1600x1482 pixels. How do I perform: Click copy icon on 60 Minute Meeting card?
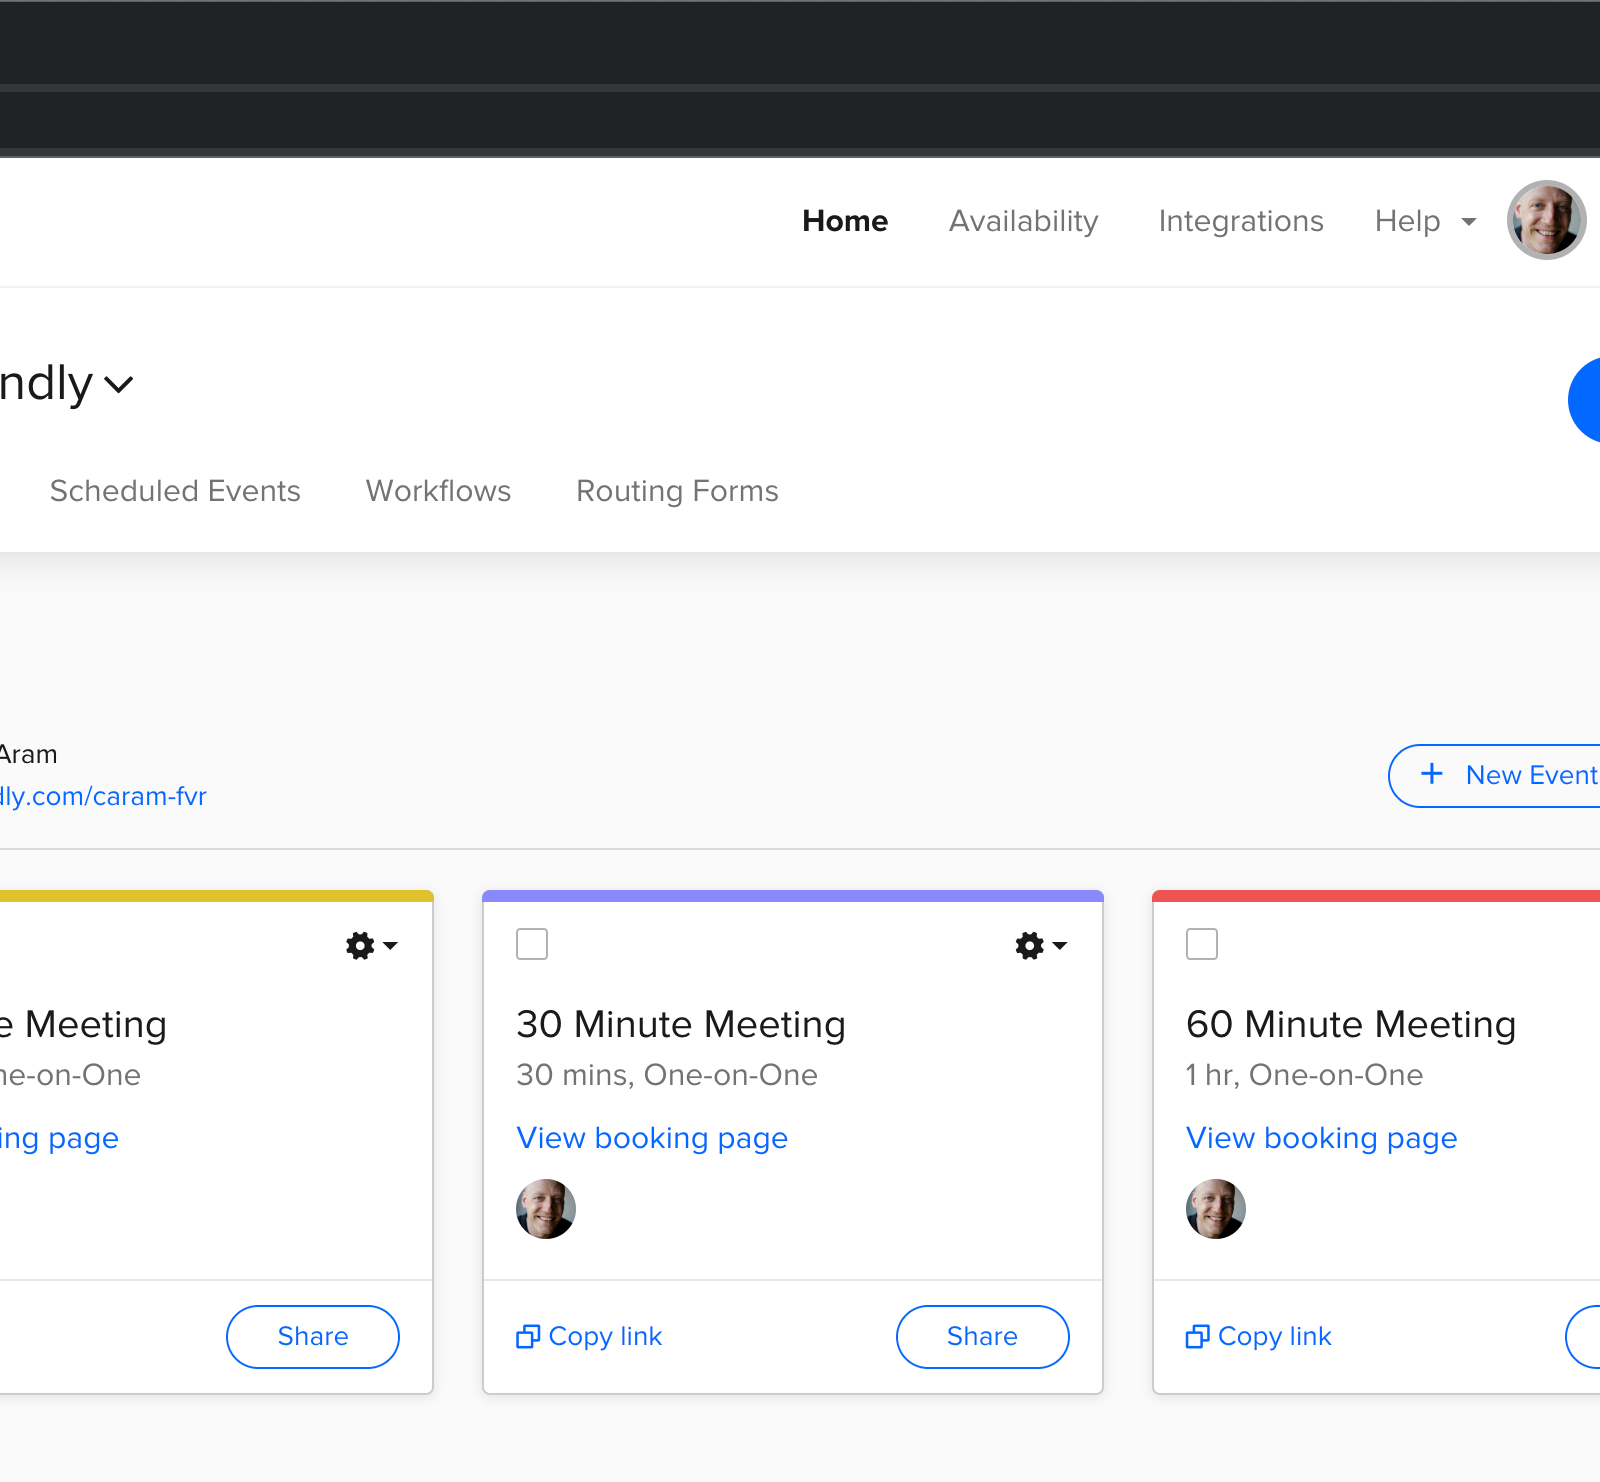coord(1197,1337)
